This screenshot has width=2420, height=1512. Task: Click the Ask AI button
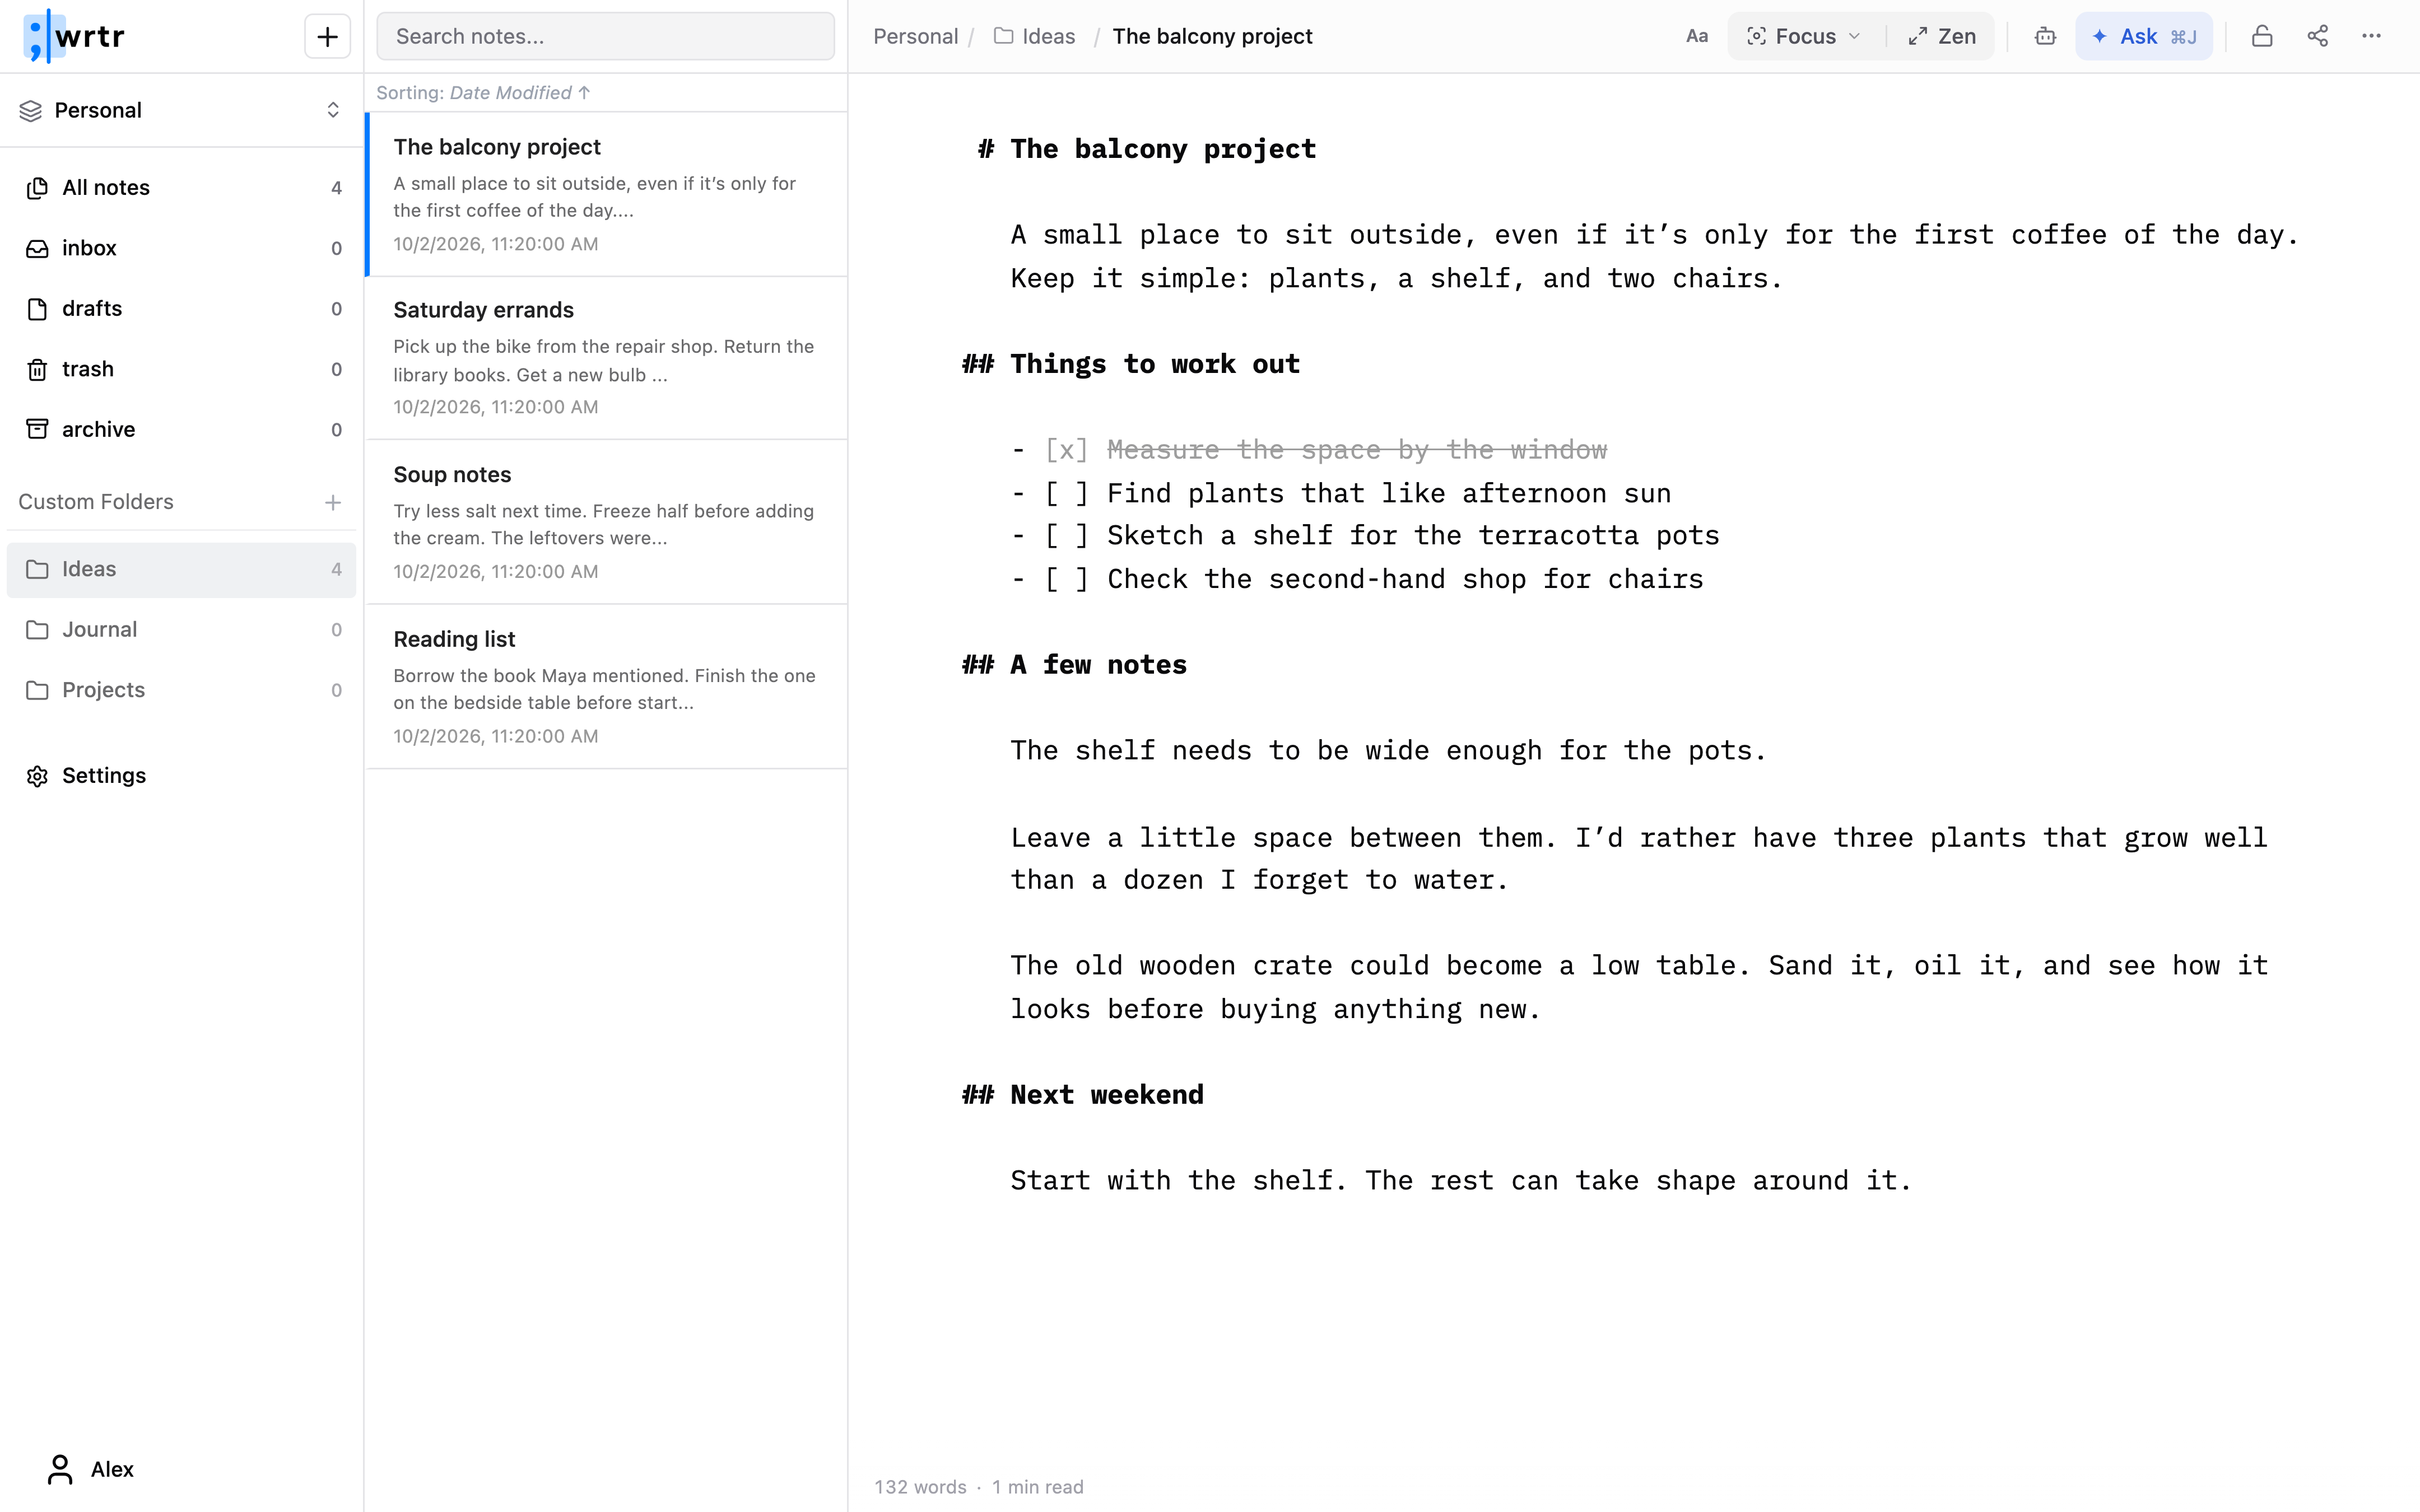(x=2143, y=37)
